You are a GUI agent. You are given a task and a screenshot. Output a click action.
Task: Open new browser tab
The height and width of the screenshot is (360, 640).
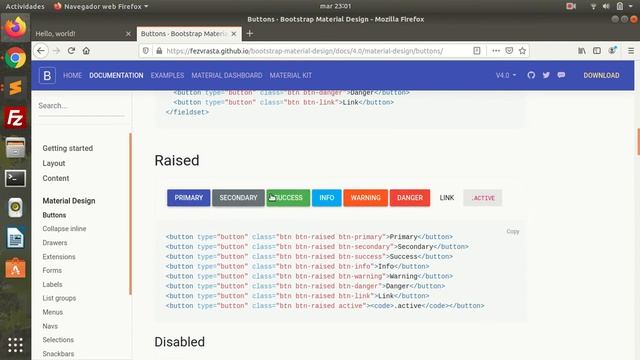pos(250,33)
